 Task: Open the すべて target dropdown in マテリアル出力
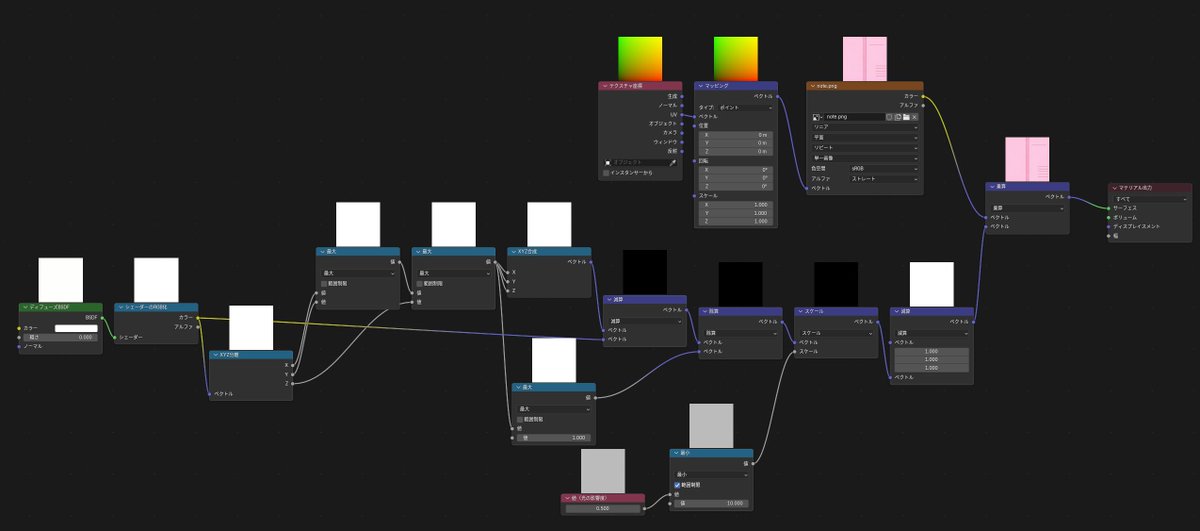coord(1151,198)
